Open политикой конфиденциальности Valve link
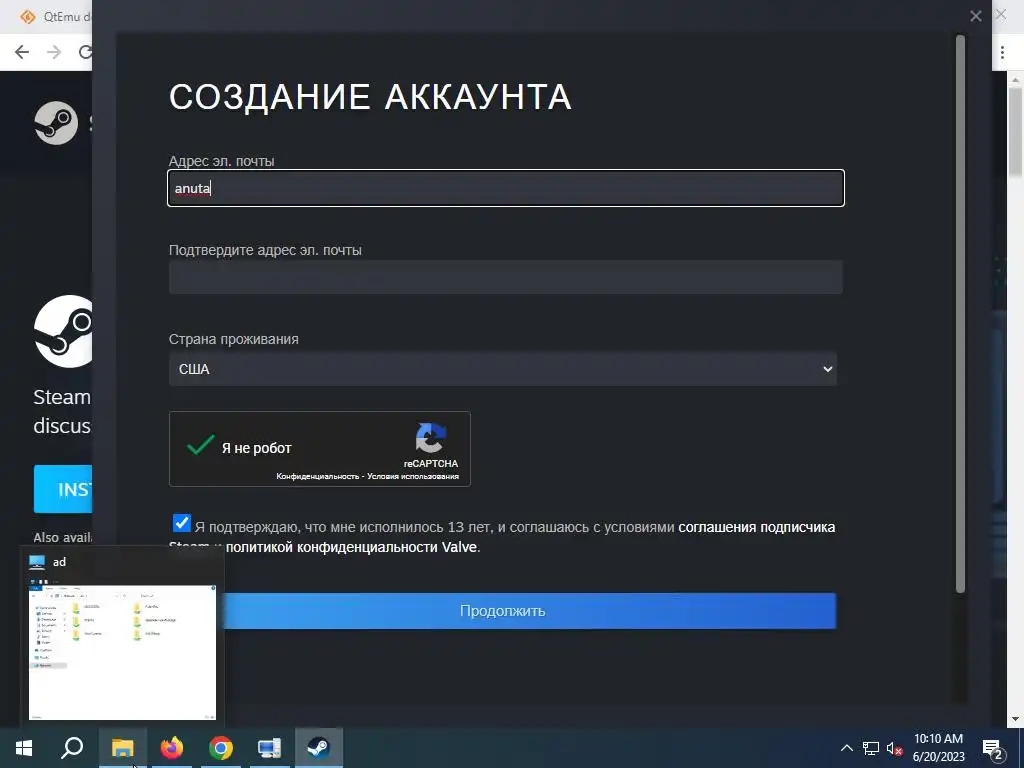1024x768 pixels. (x=351, y=547)
